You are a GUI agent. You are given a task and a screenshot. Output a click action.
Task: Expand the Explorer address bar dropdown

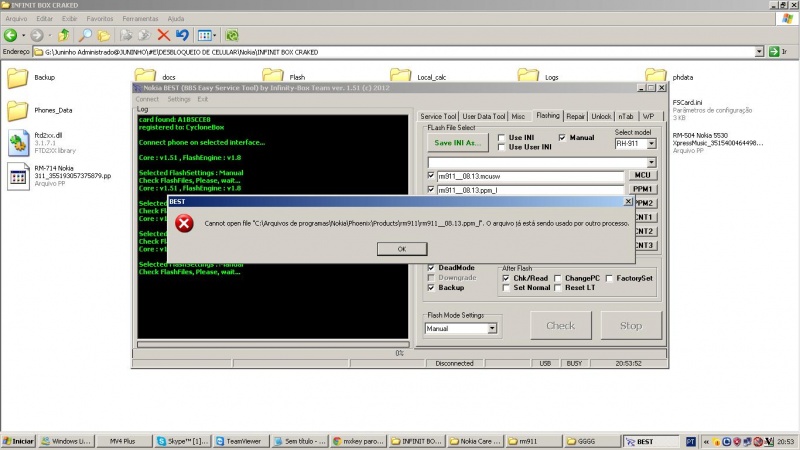tap(759, 52)
